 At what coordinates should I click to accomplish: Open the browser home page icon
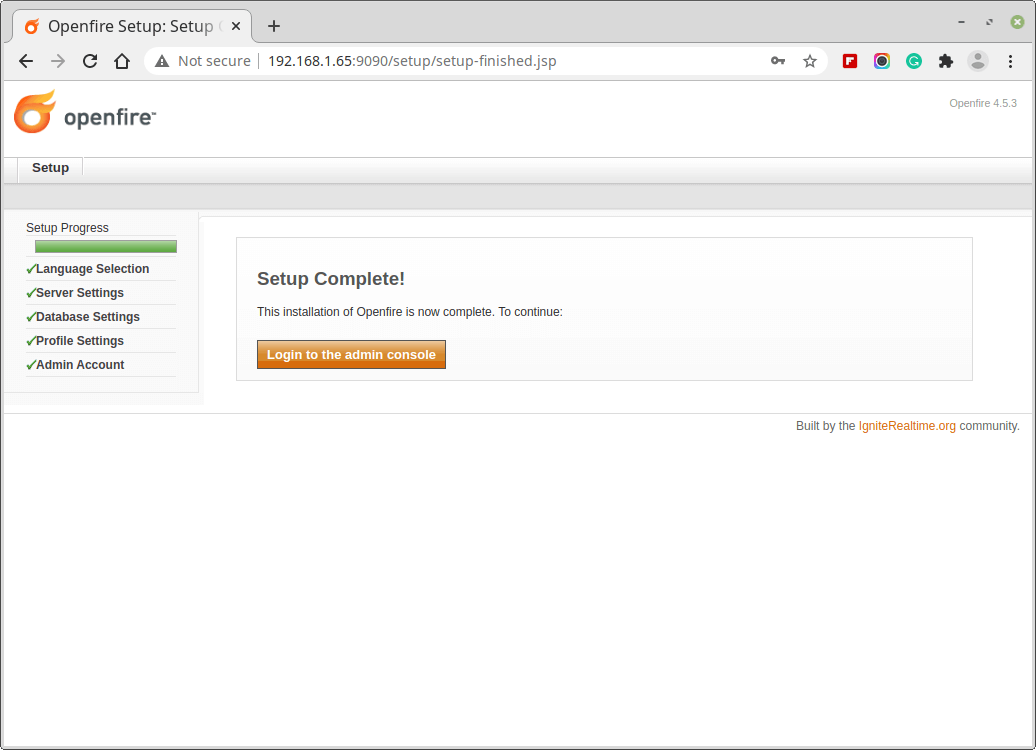click(x=122, y=61)
